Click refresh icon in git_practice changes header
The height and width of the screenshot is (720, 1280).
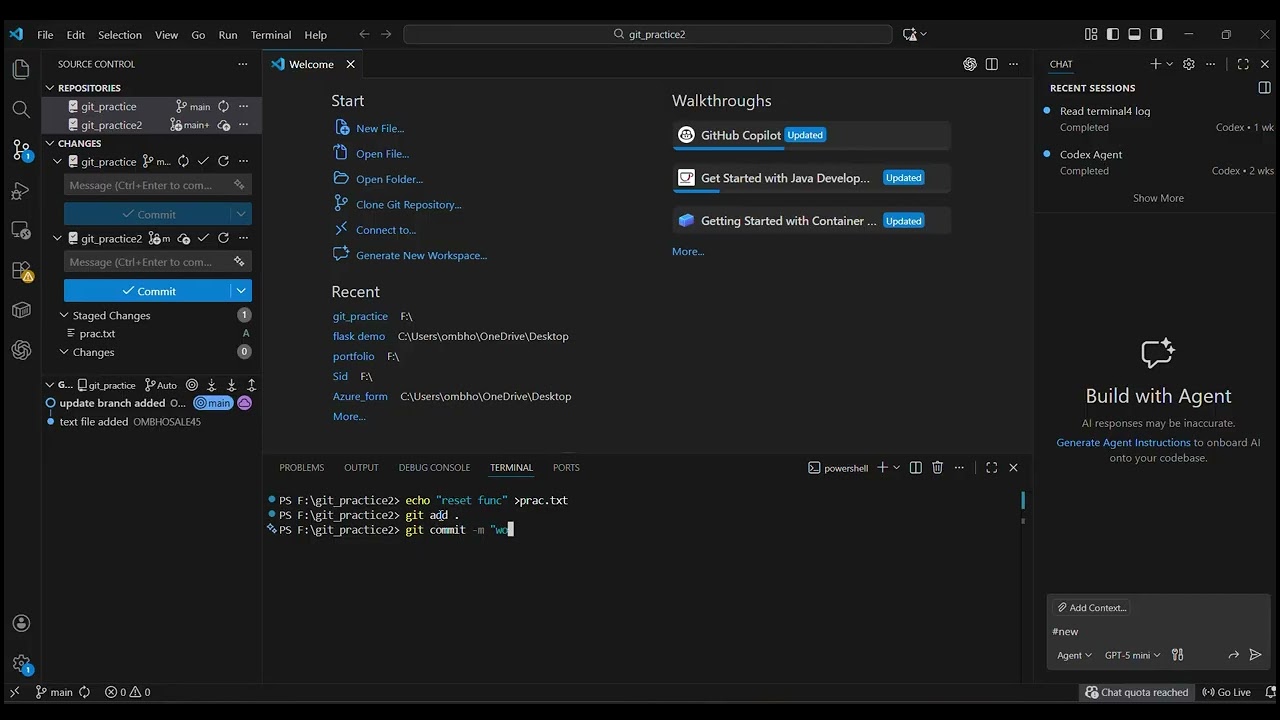point(223,161)
